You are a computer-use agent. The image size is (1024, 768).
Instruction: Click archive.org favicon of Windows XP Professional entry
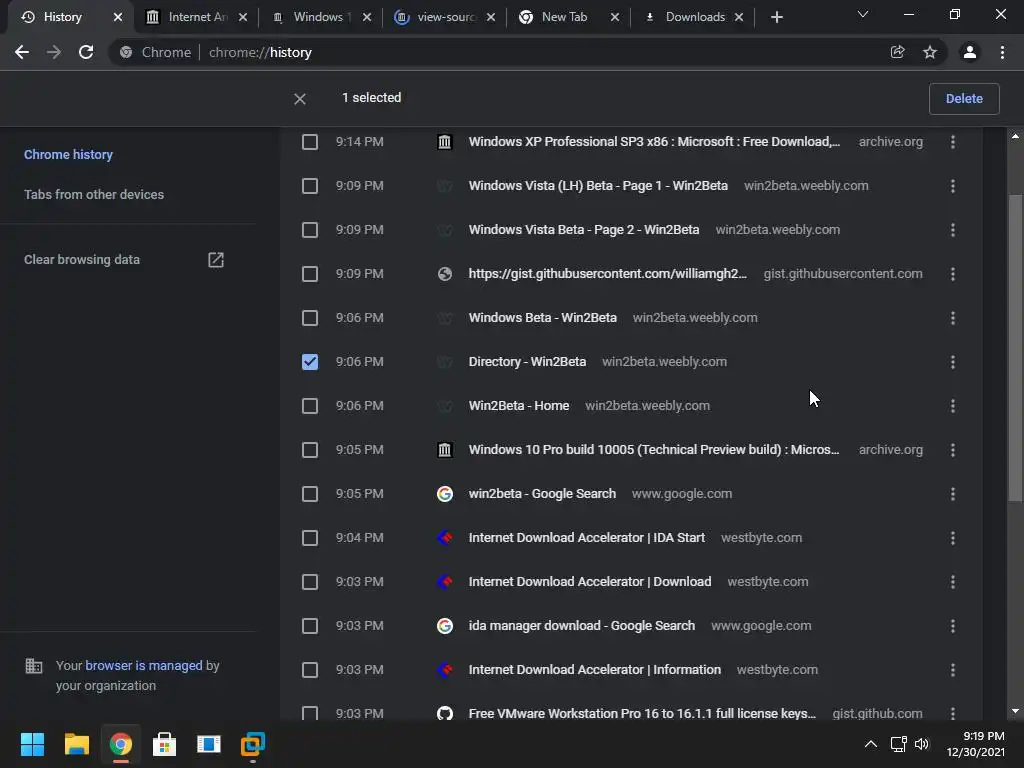[445, 142]
